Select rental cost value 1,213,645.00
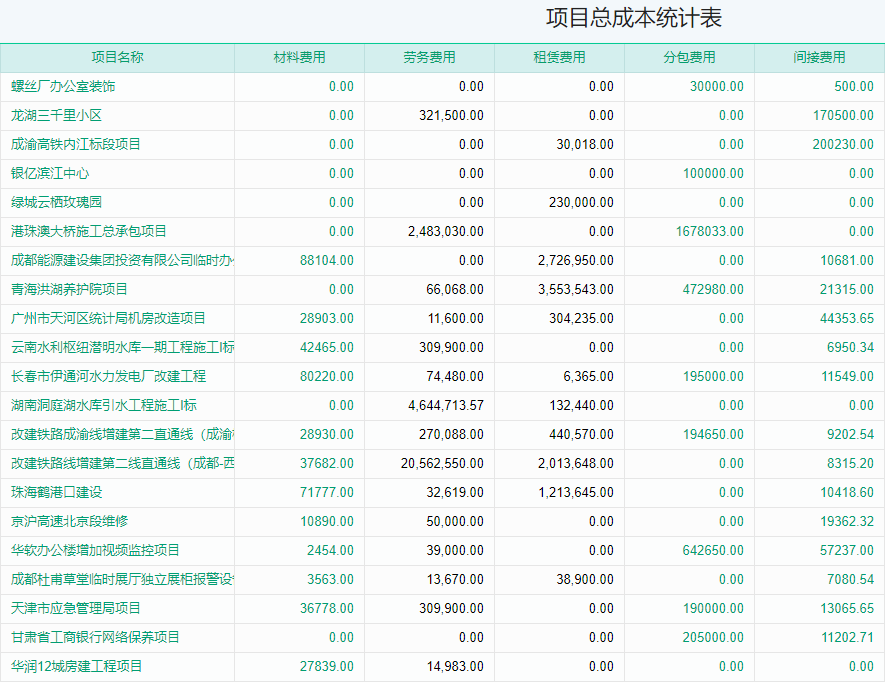 [576, 492]
